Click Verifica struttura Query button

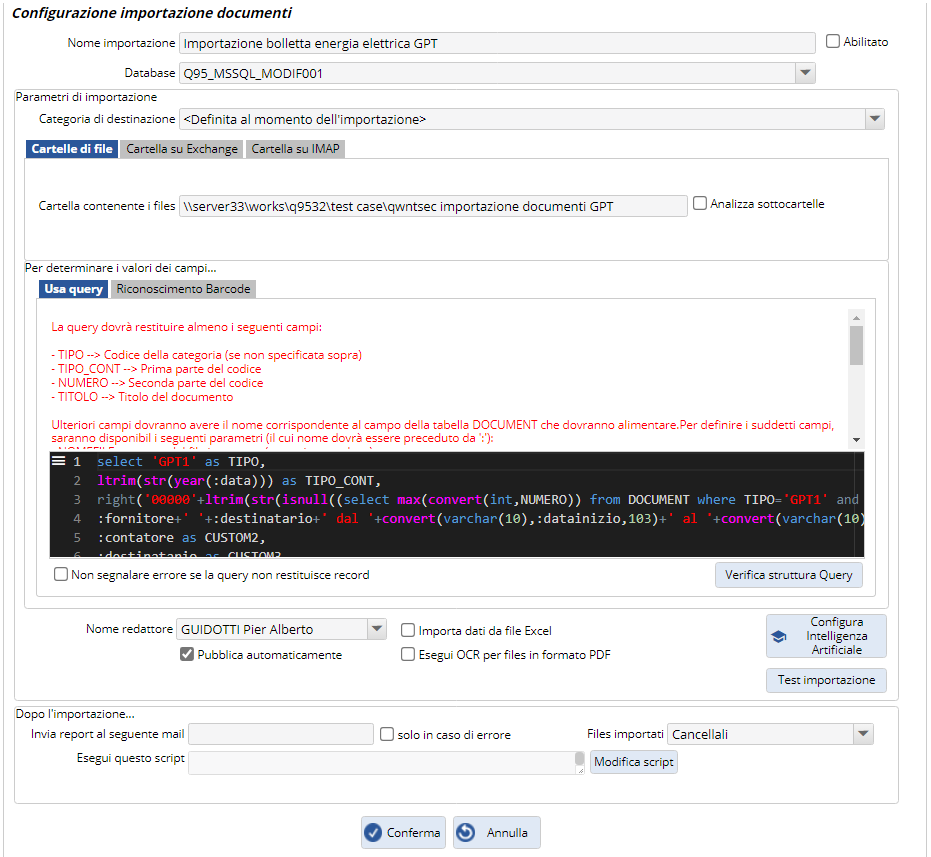788,575
